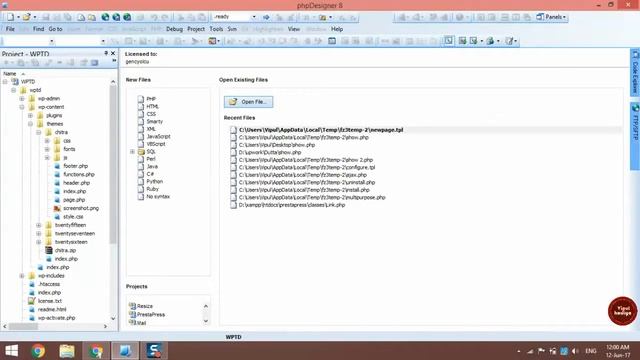Click the New file toolbar icon

[x=10, y=17]
